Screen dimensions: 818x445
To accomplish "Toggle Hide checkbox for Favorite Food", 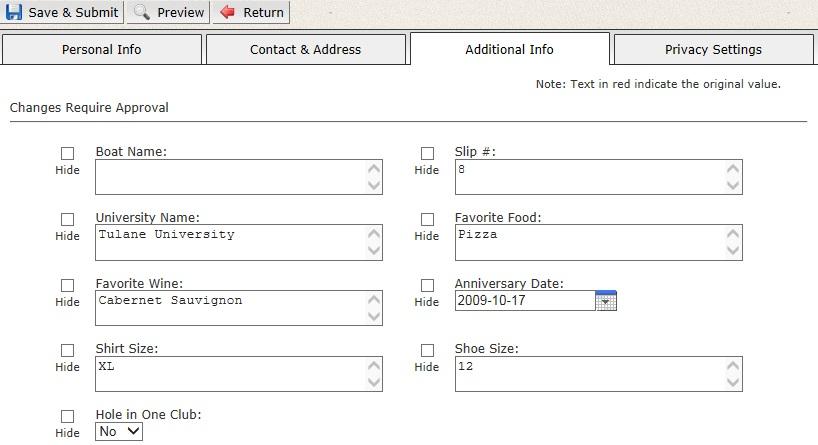I will (427, 219).
